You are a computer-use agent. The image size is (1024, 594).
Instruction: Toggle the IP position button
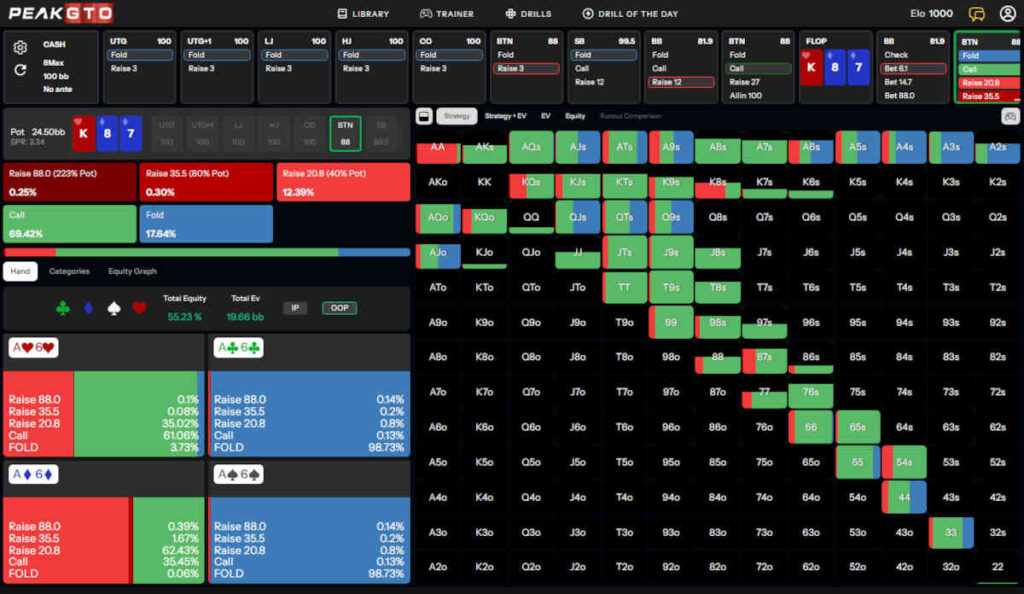295,308
